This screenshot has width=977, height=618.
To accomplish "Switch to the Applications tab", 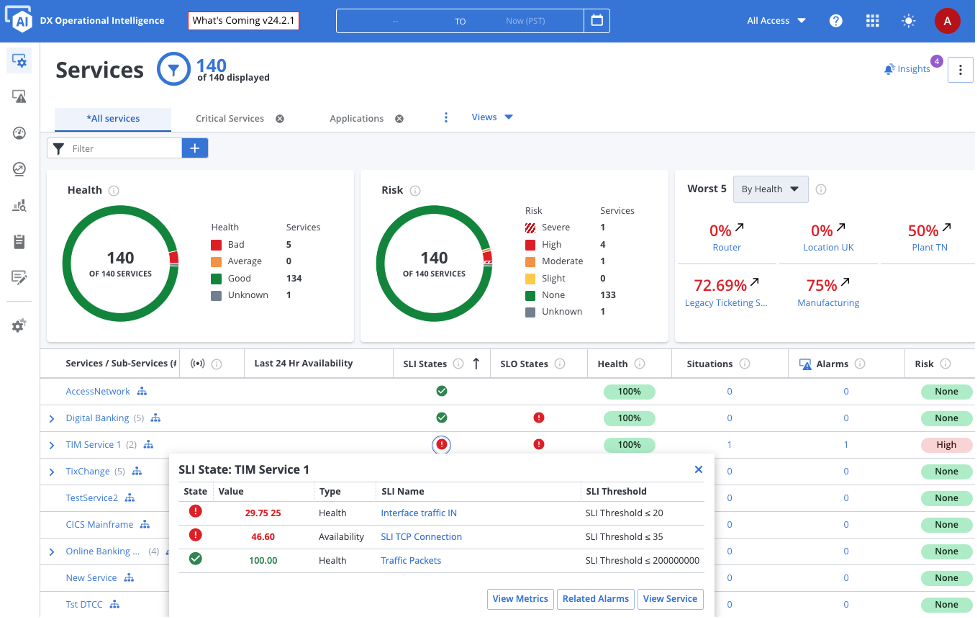I will click(359, 117).
